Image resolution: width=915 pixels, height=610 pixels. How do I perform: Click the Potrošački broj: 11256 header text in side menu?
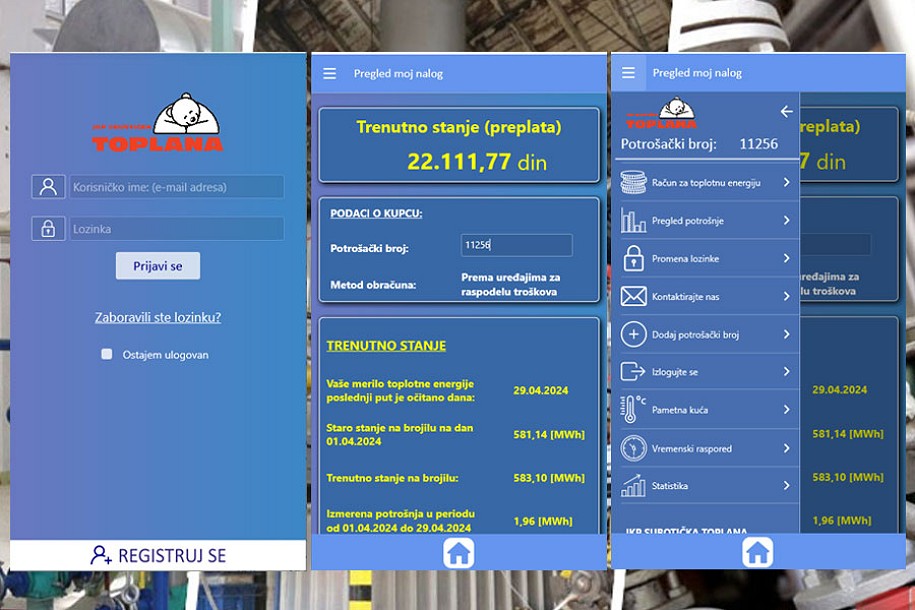pos(699,144)
